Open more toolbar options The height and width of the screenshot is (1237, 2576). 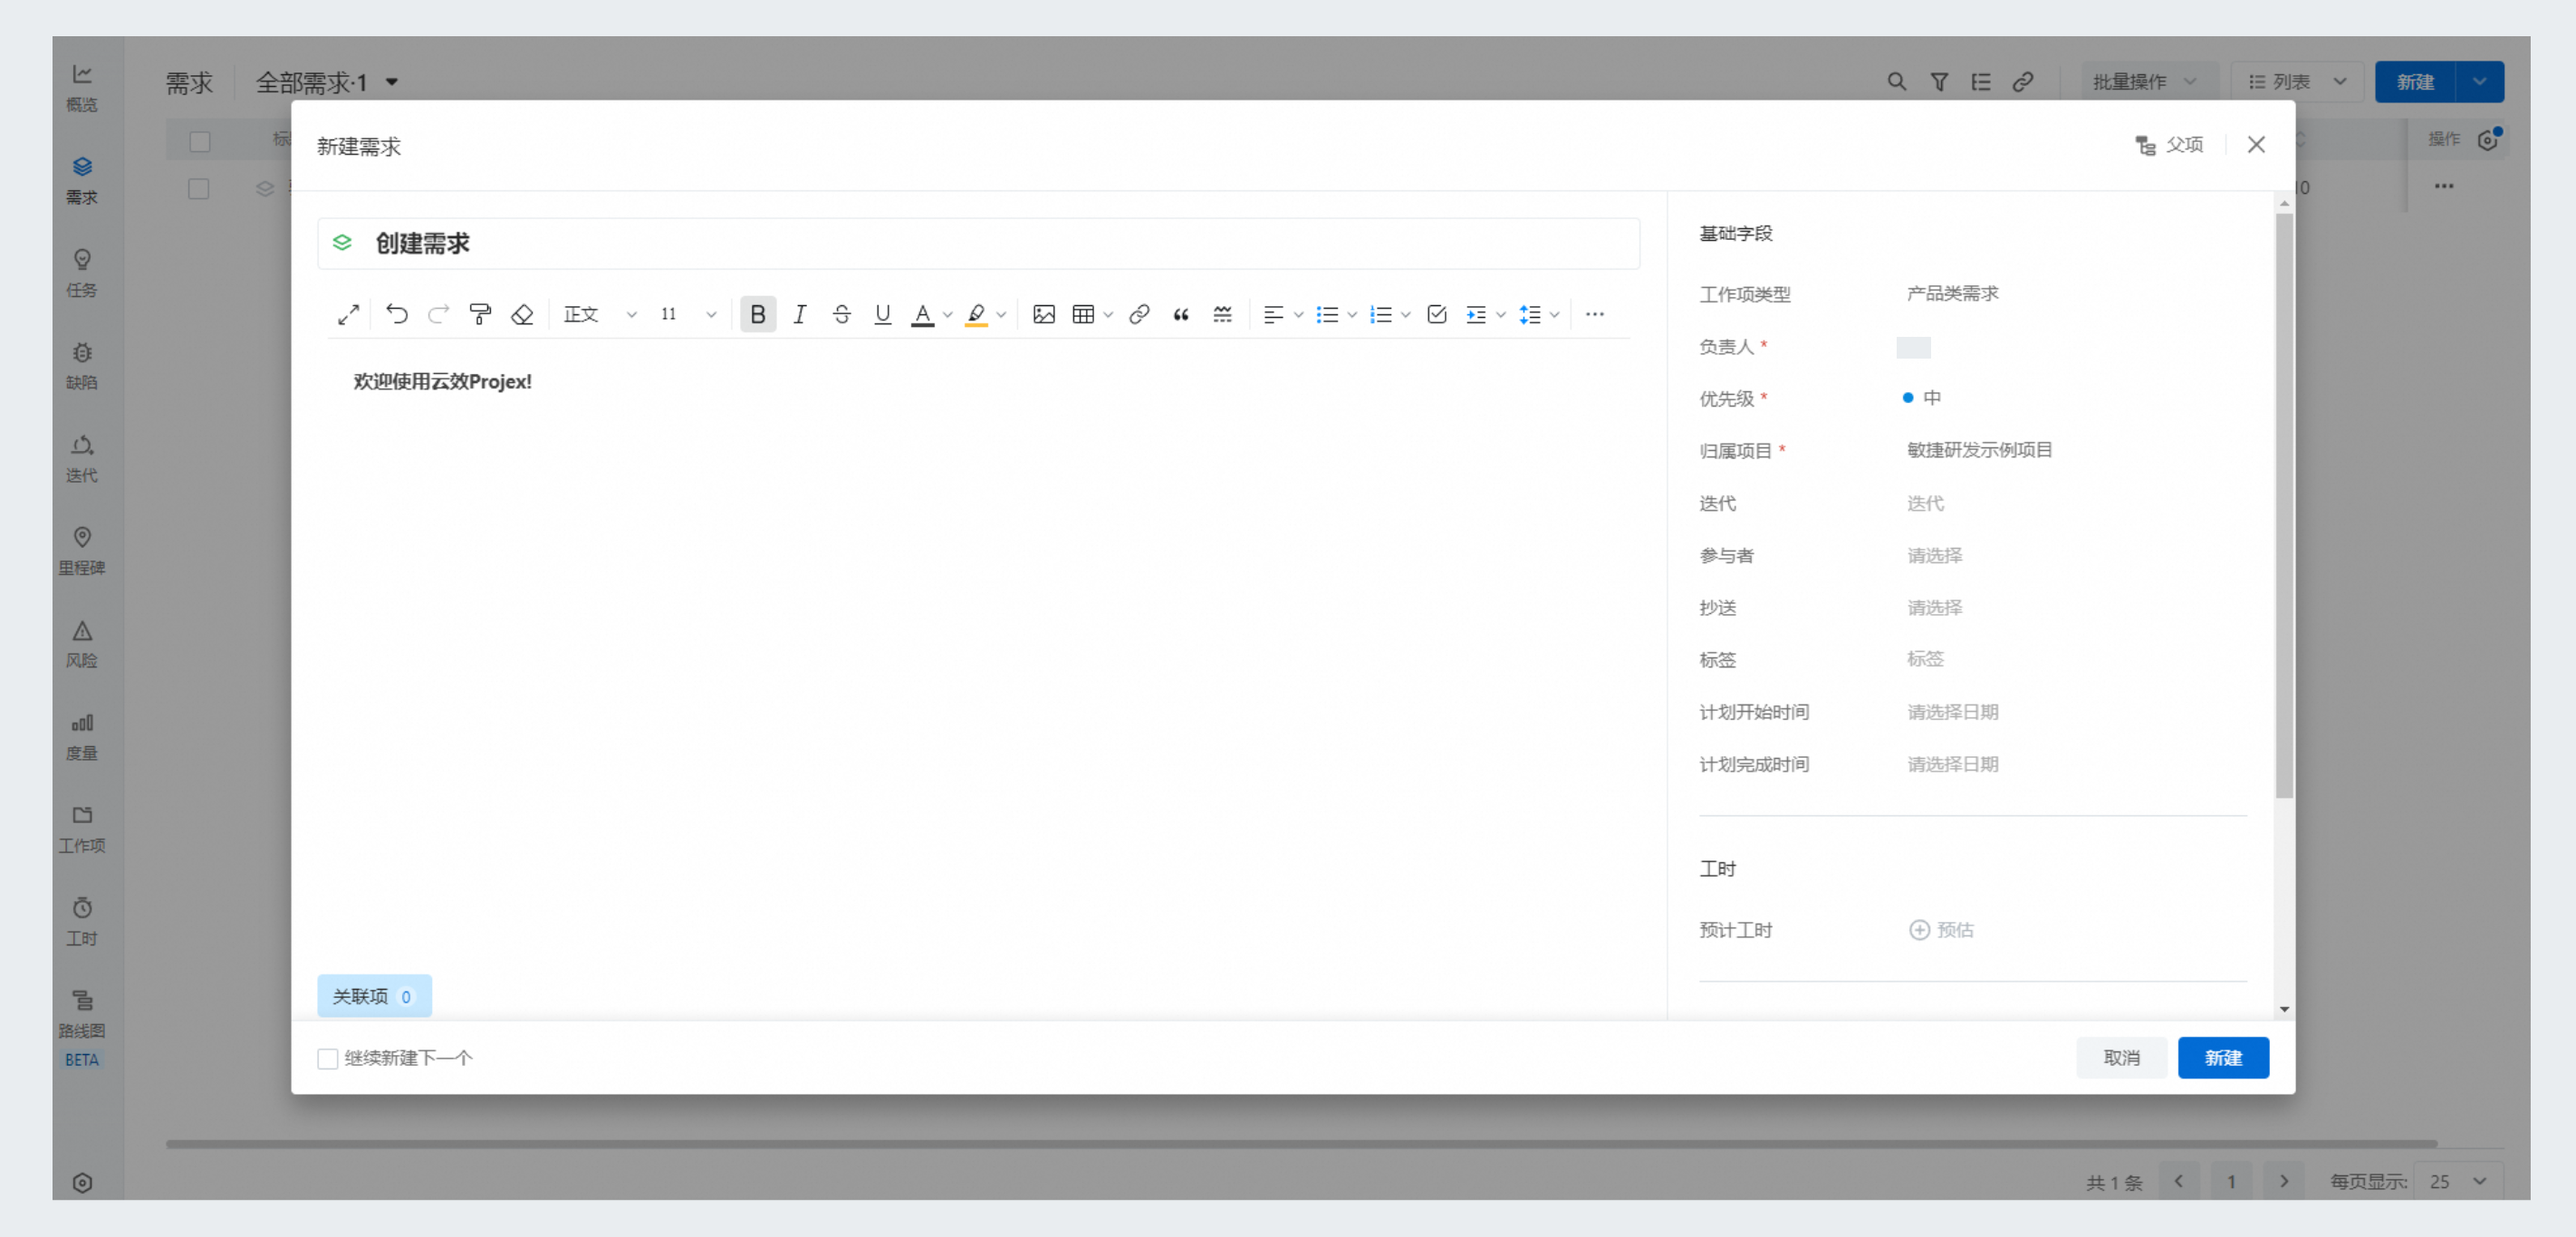click(x=1595, y=315)
